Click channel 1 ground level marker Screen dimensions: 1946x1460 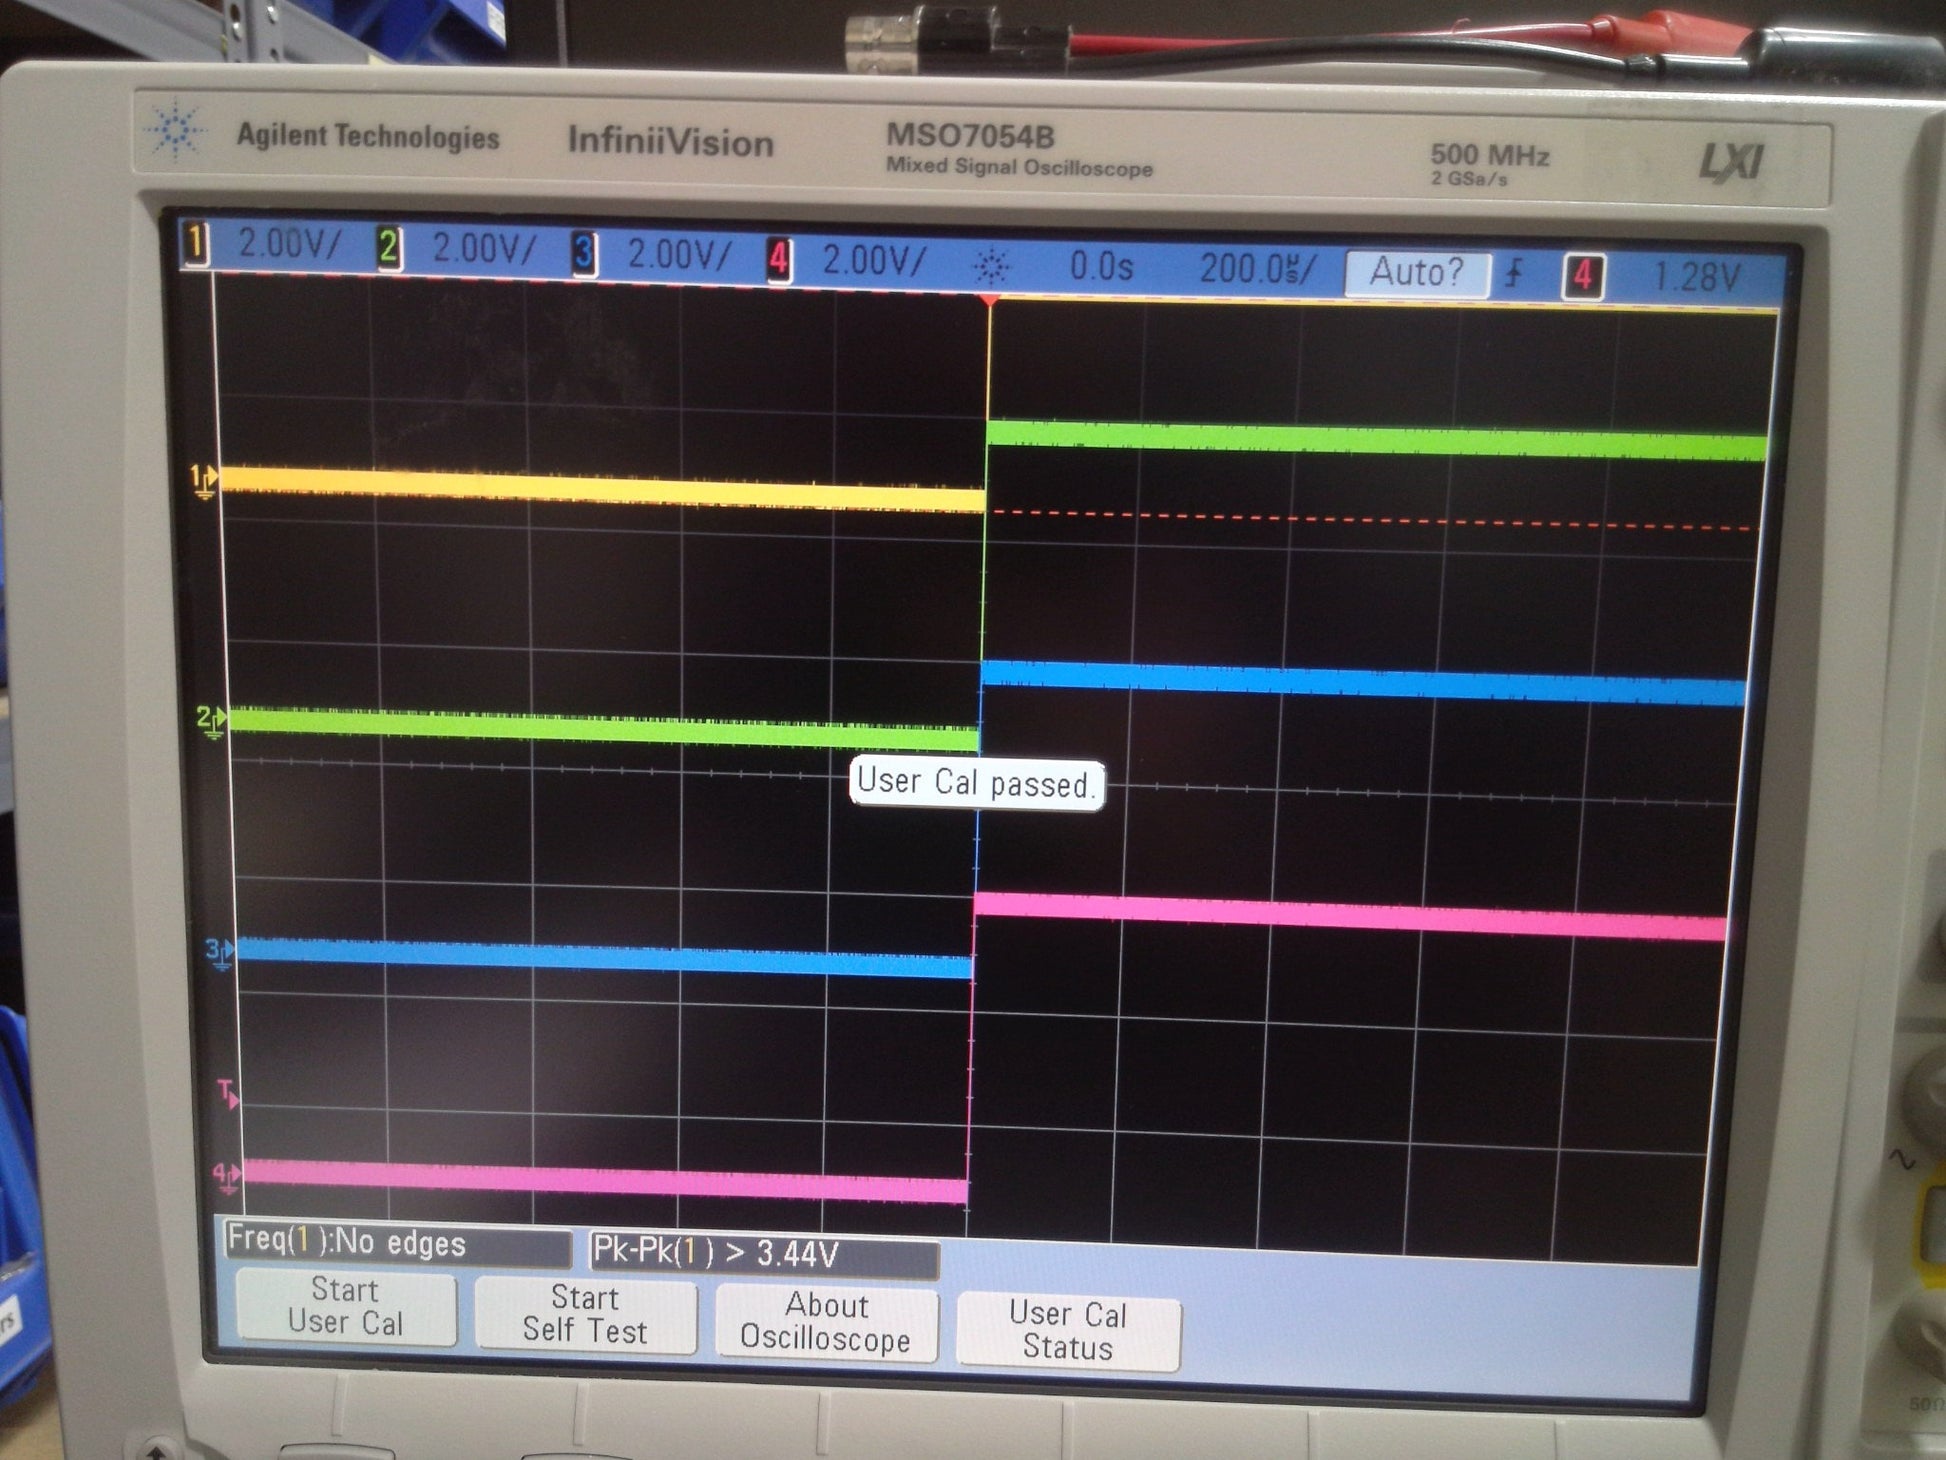tap(204, 481)
